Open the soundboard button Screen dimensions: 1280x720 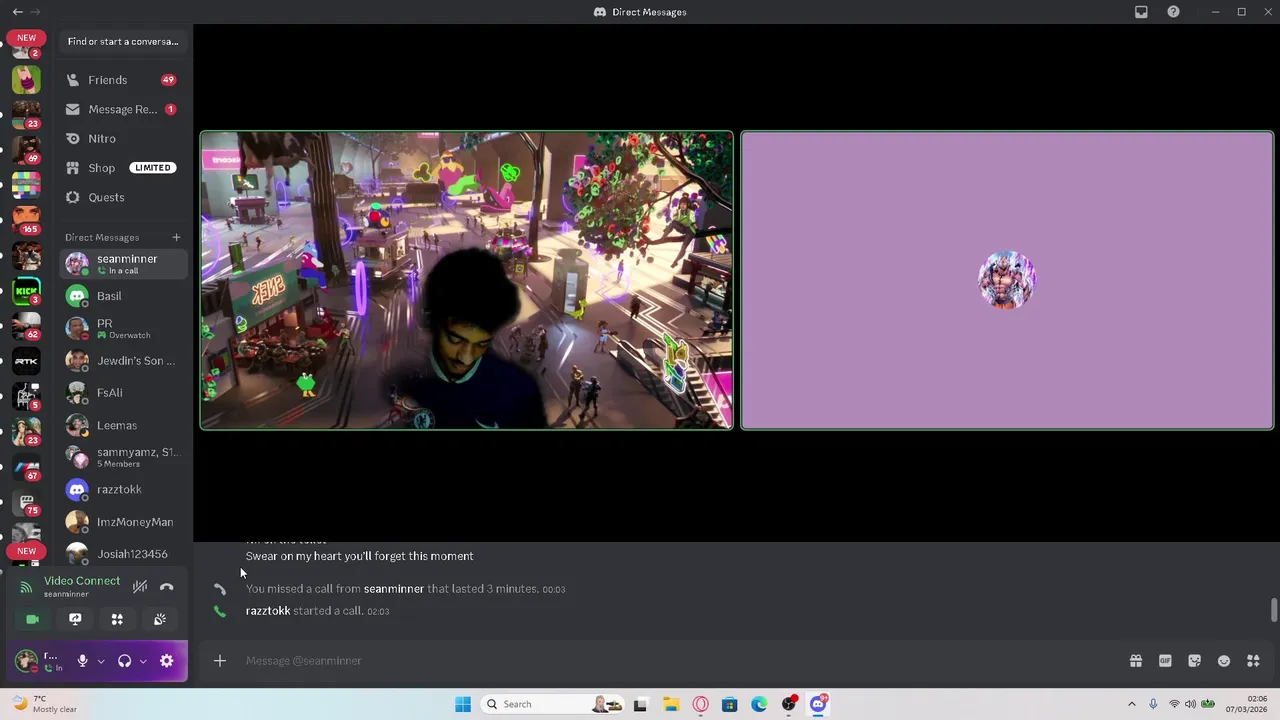(x=159, y=619)
